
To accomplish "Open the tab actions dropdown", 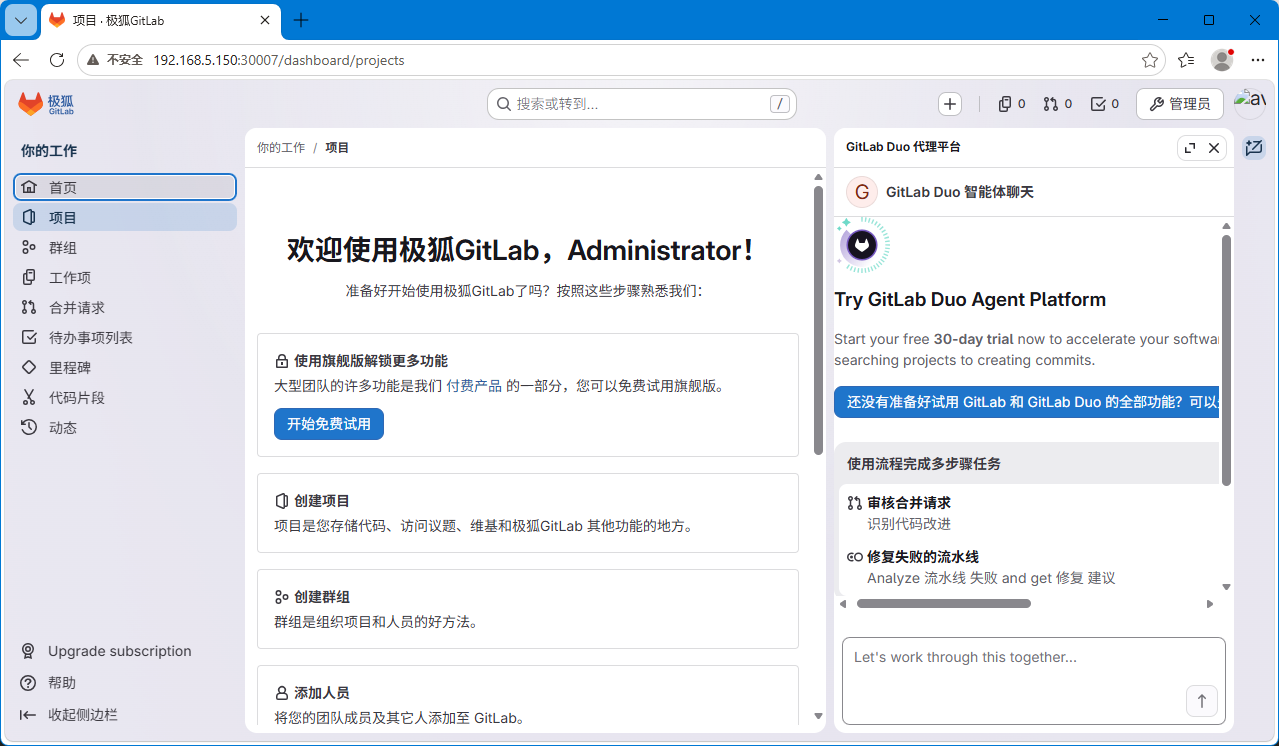I will pos(20,20).
